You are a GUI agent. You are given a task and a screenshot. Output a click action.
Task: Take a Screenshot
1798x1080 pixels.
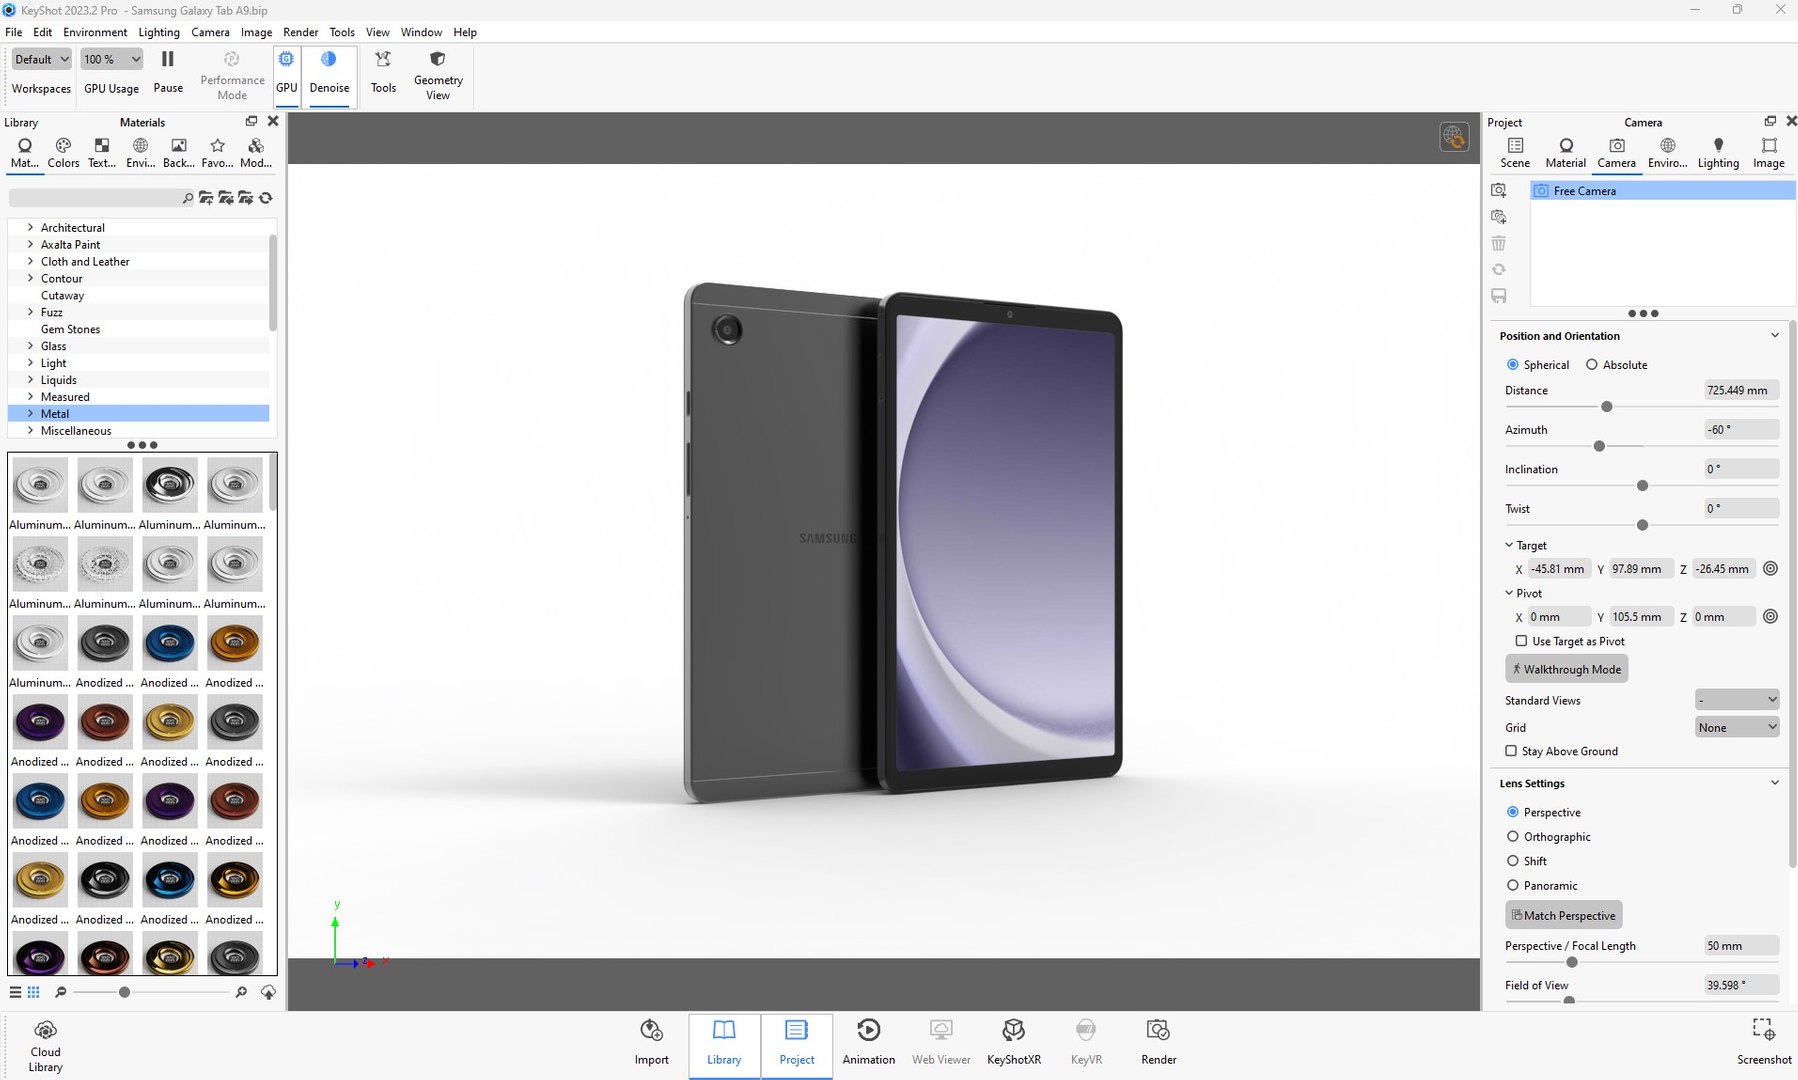(x=1764, y=1043)
